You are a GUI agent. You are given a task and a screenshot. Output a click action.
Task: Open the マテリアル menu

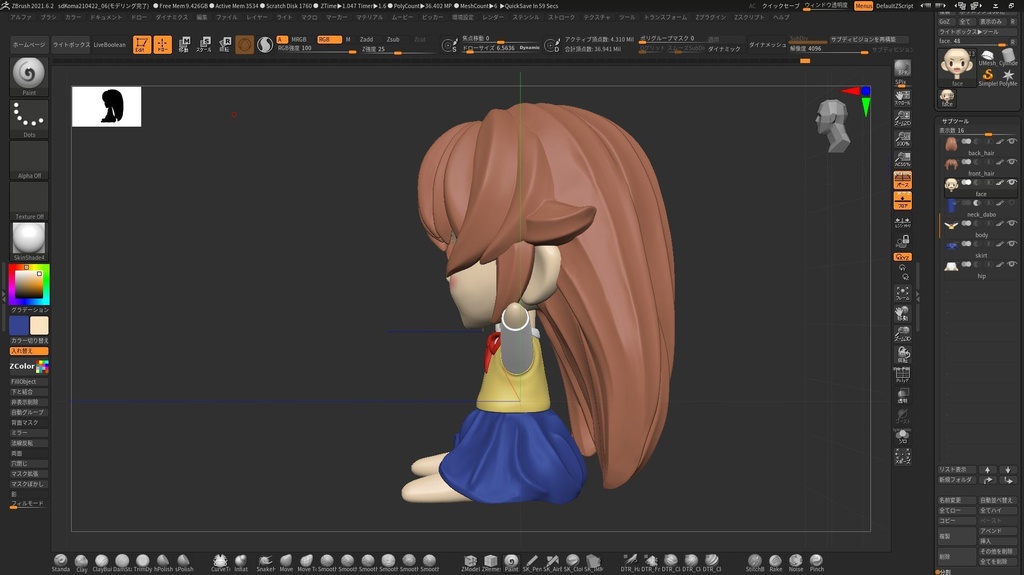click(x=369, y=17)
